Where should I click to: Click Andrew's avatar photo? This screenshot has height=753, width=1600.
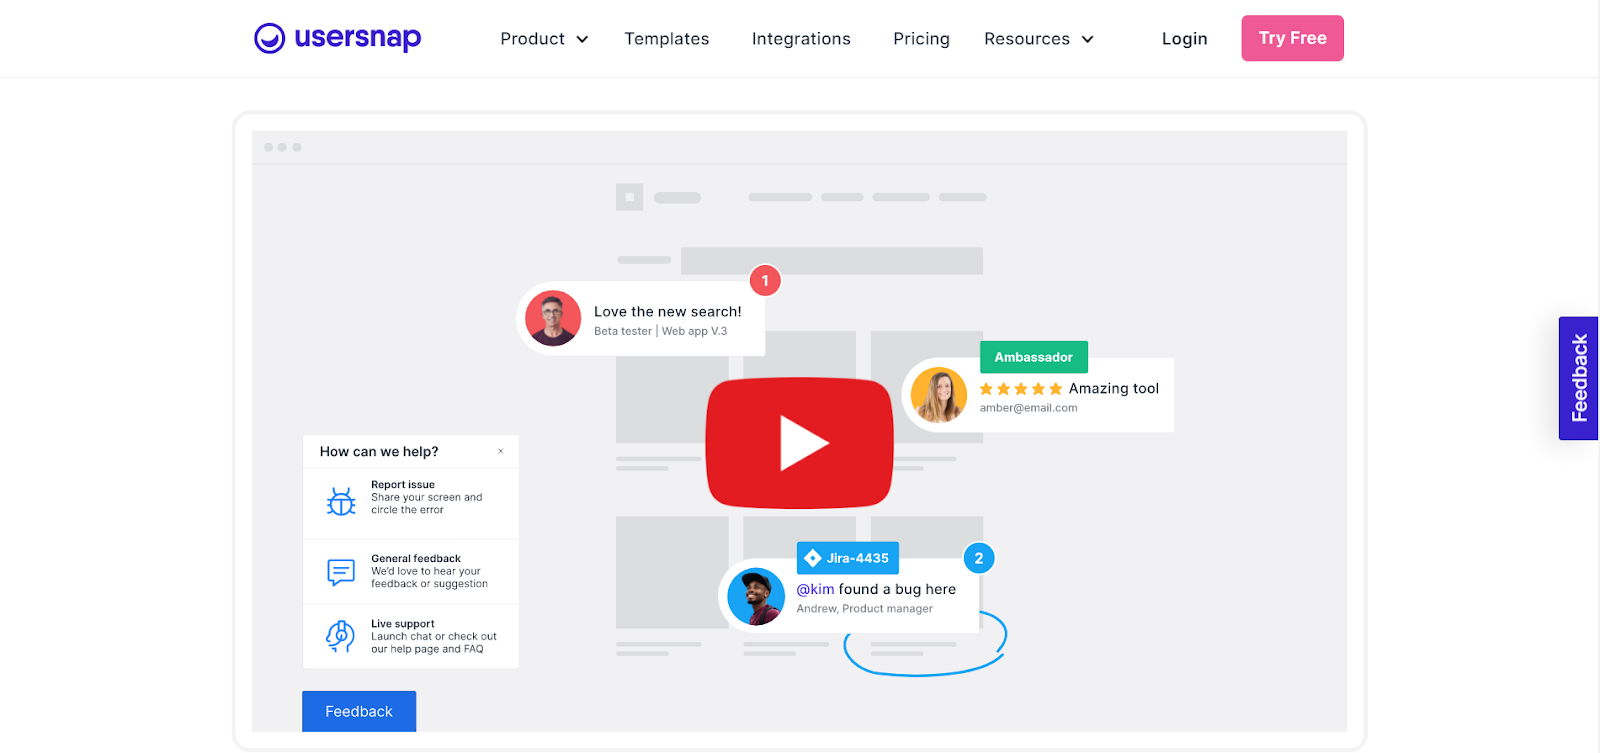756,597
